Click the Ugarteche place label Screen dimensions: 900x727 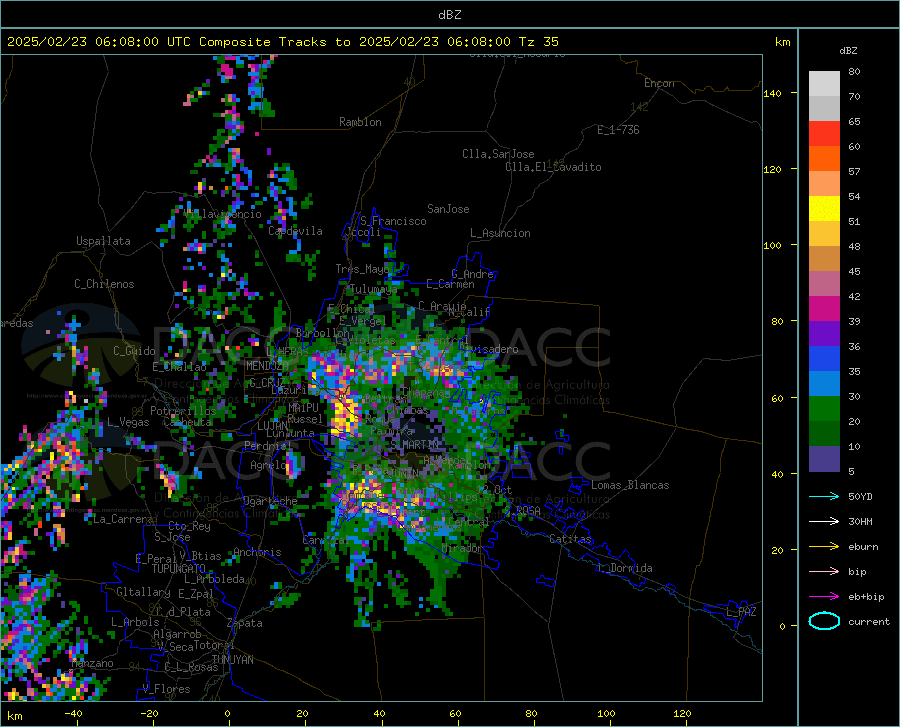pyautogui.click(x=270, y=501)
